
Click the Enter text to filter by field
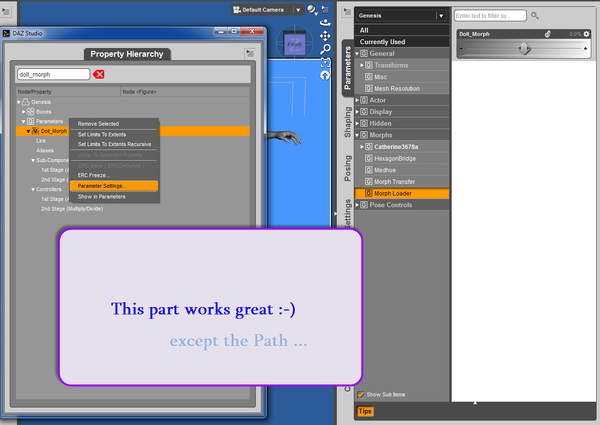[490, 16]
